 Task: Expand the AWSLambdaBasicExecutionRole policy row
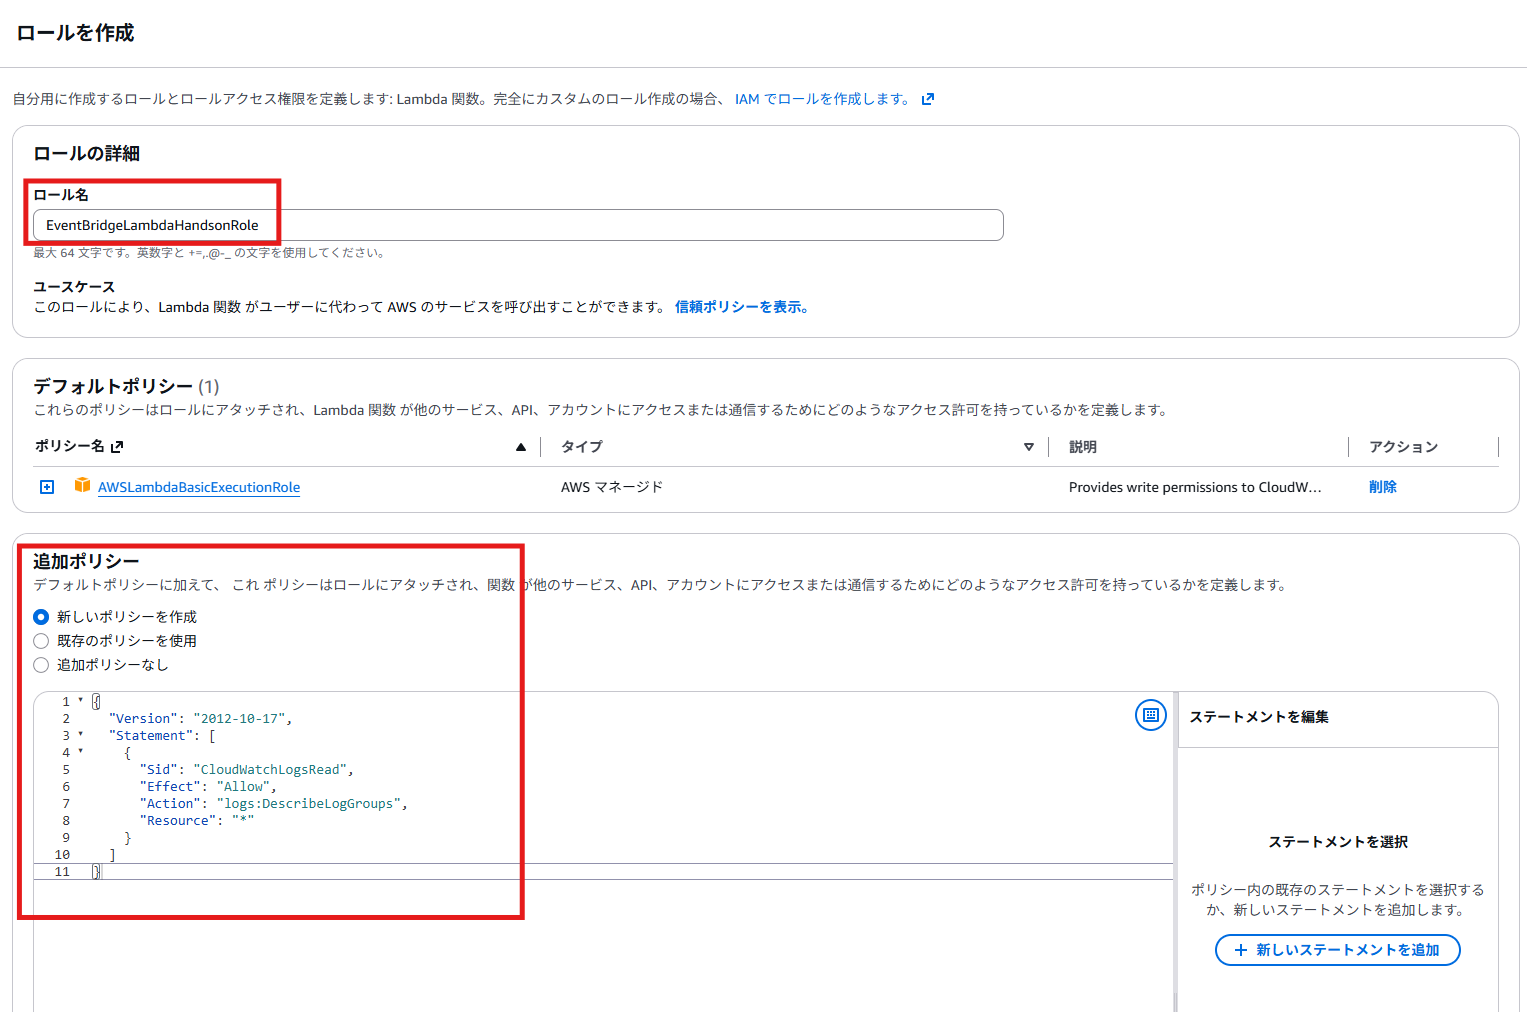(47, 487)
